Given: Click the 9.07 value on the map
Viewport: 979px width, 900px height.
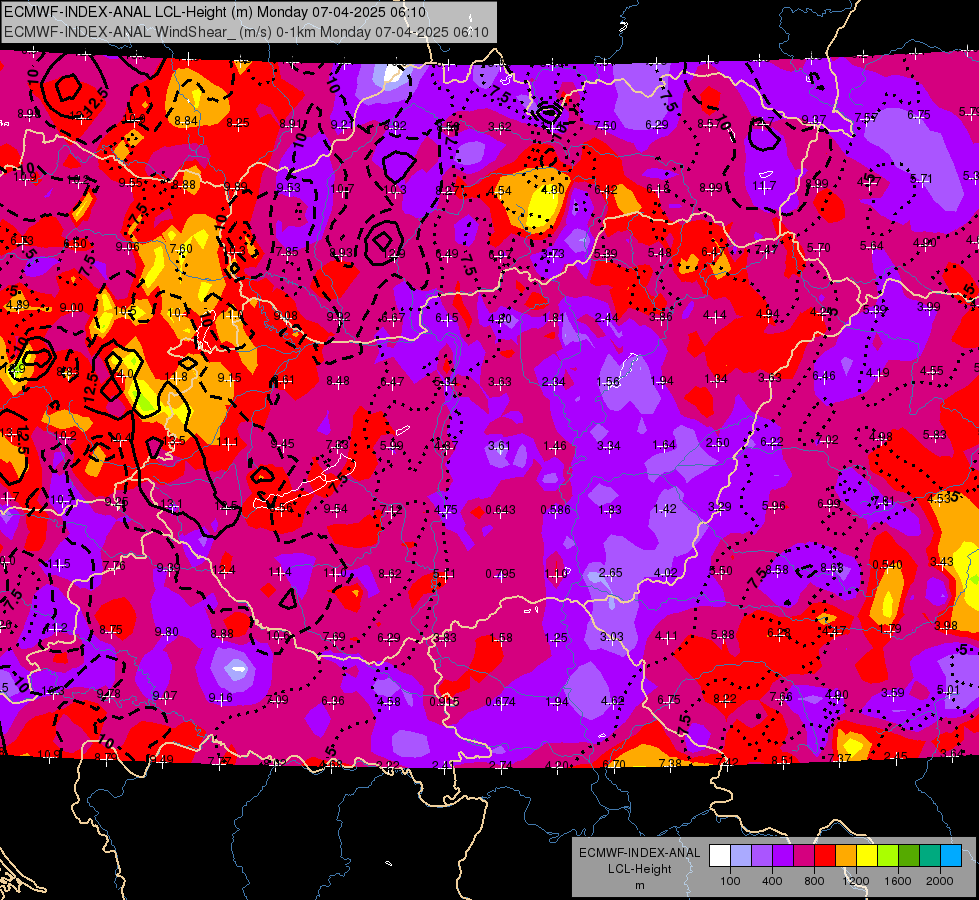Looking at the screenshot, I should point(165,696).
